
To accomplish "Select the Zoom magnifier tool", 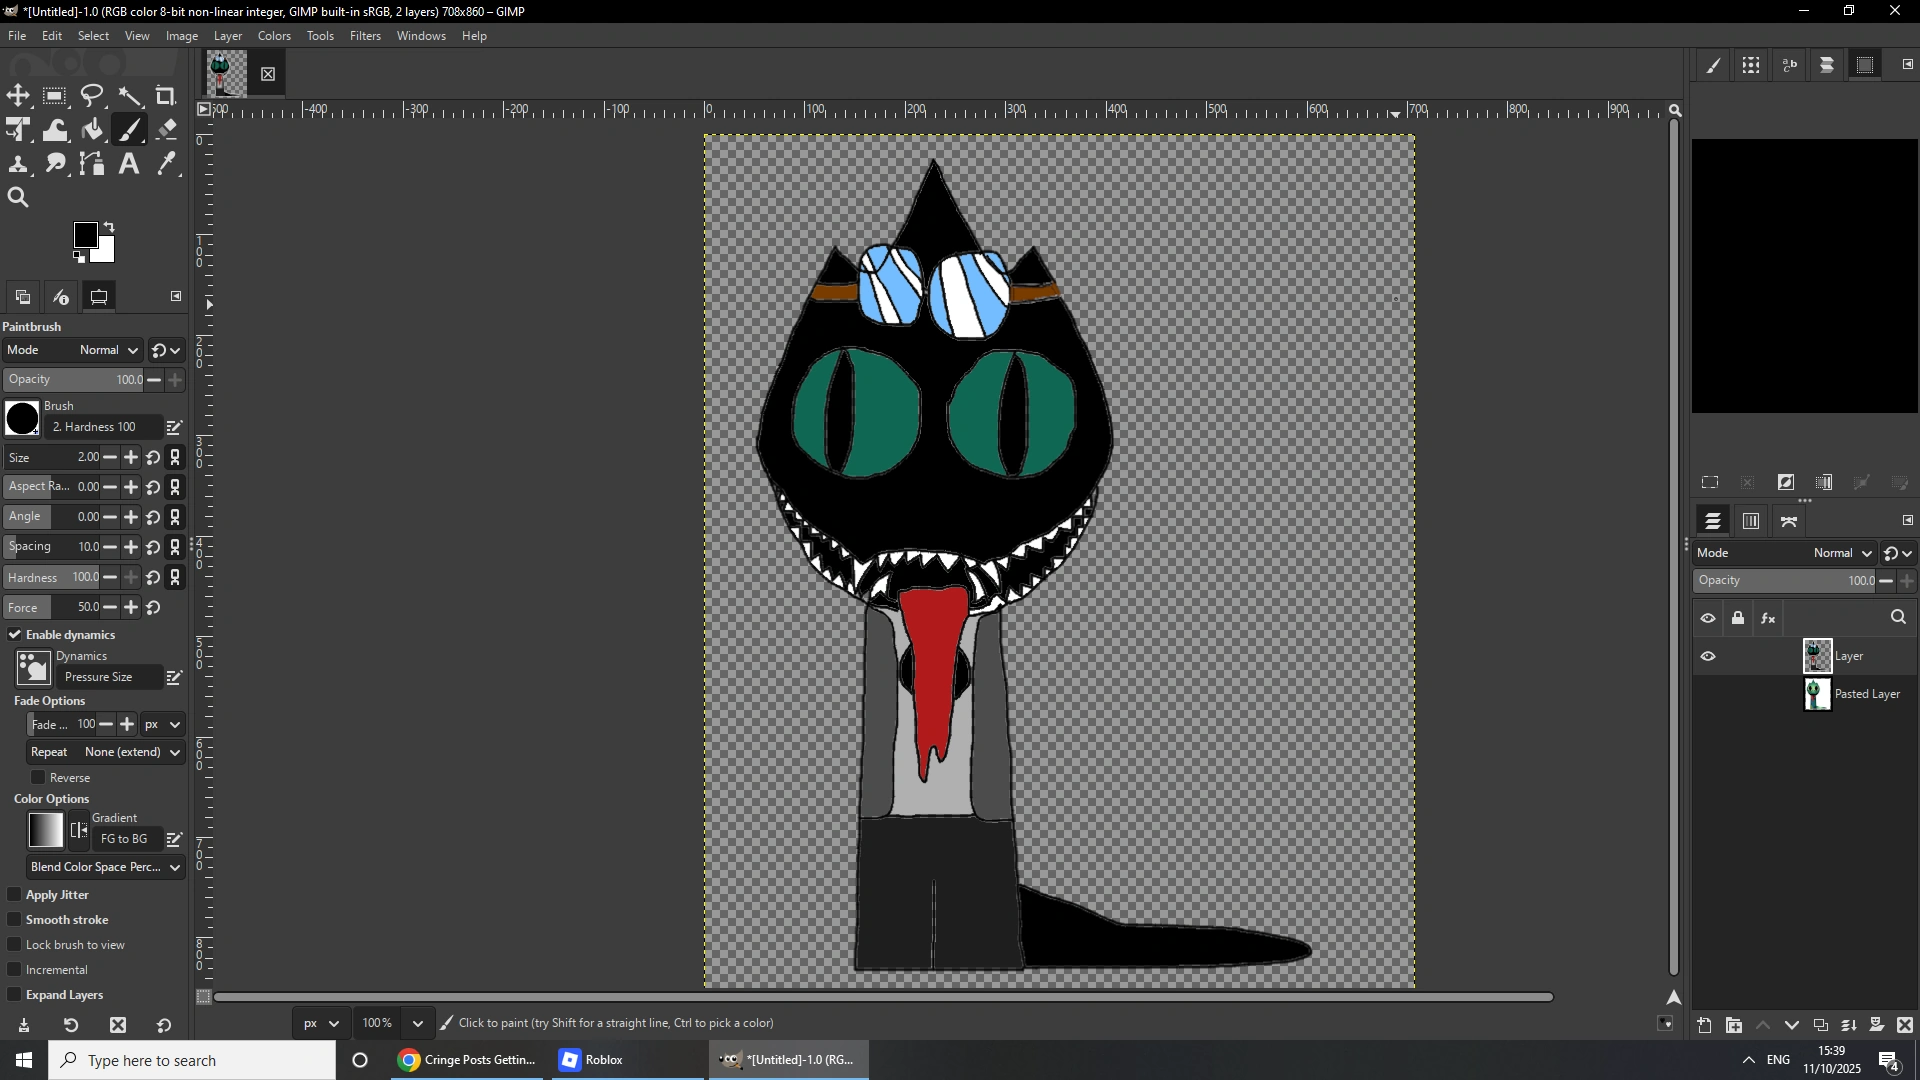I will 18,198.
